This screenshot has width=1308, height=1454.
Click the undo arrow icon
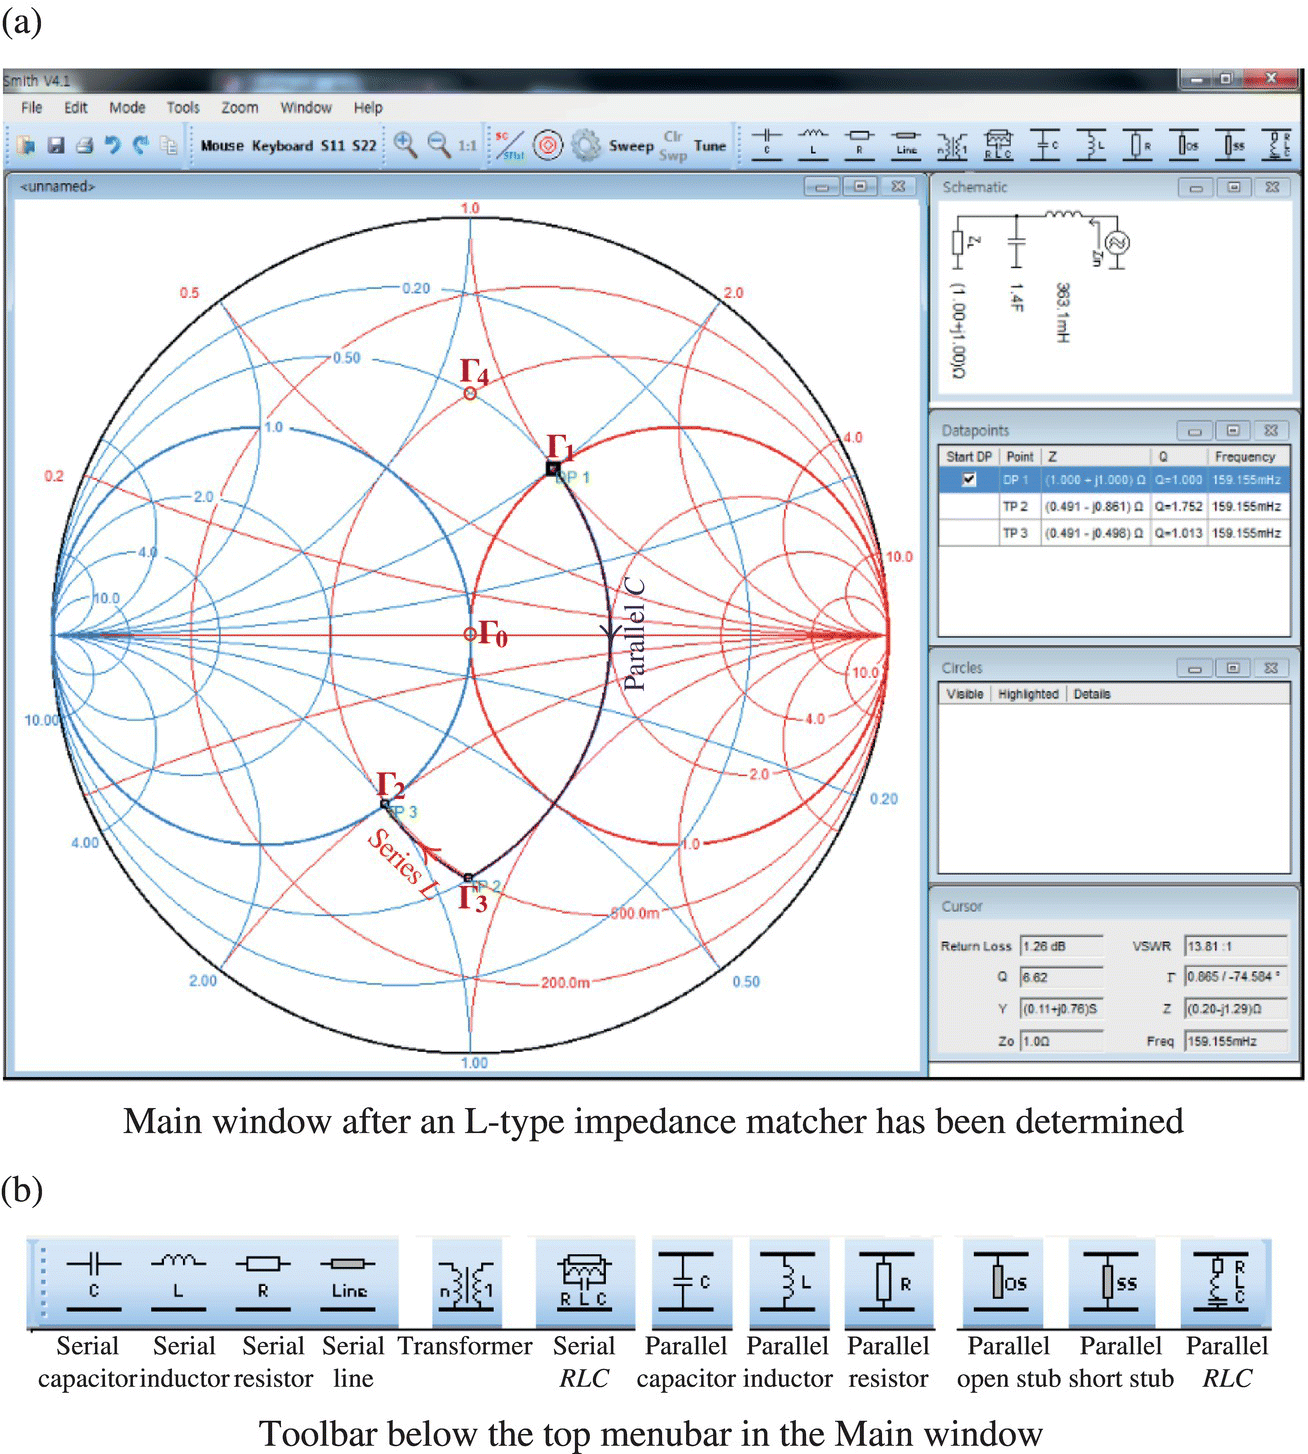(113, 146)
